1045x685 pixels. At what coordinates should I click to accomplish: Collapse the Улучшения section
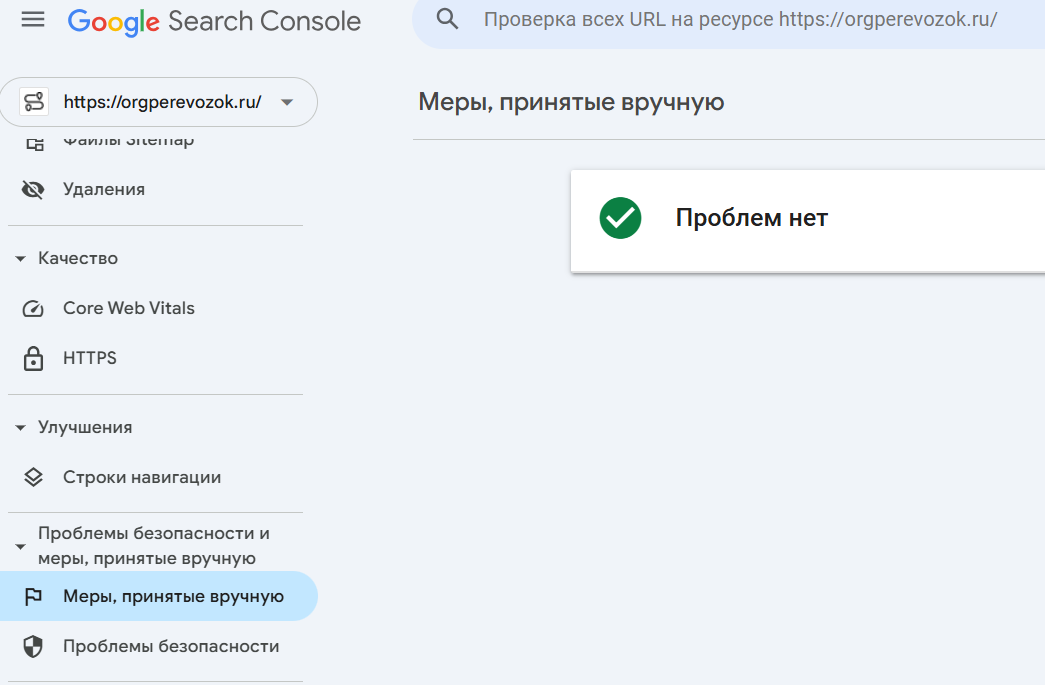click(x=20, y=427)
